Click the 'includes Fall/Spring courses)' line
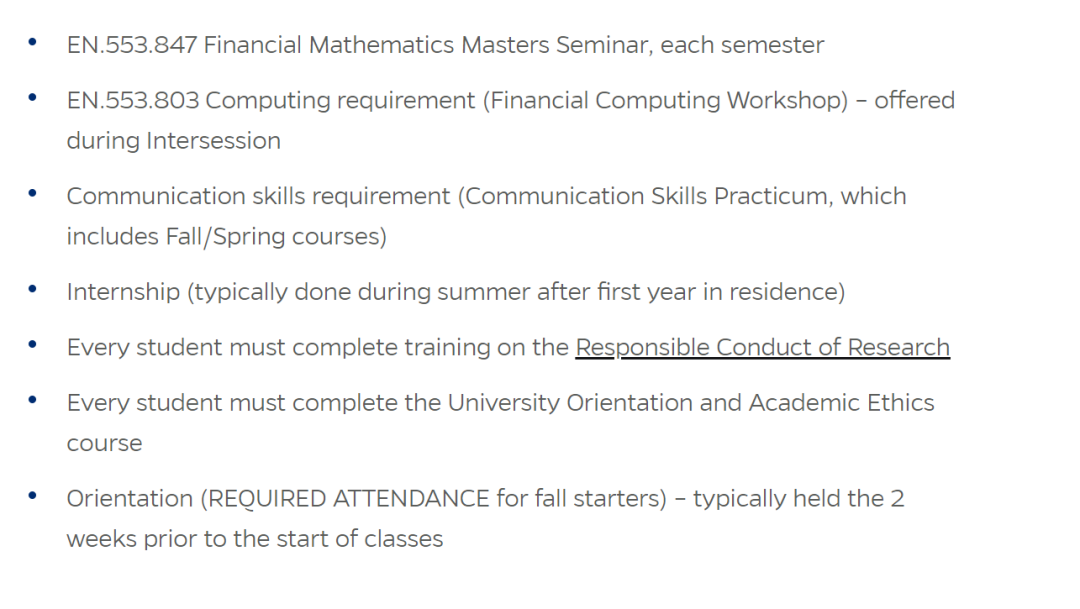The height and width of the screenshot is (609, 1080). coord(227,236)
